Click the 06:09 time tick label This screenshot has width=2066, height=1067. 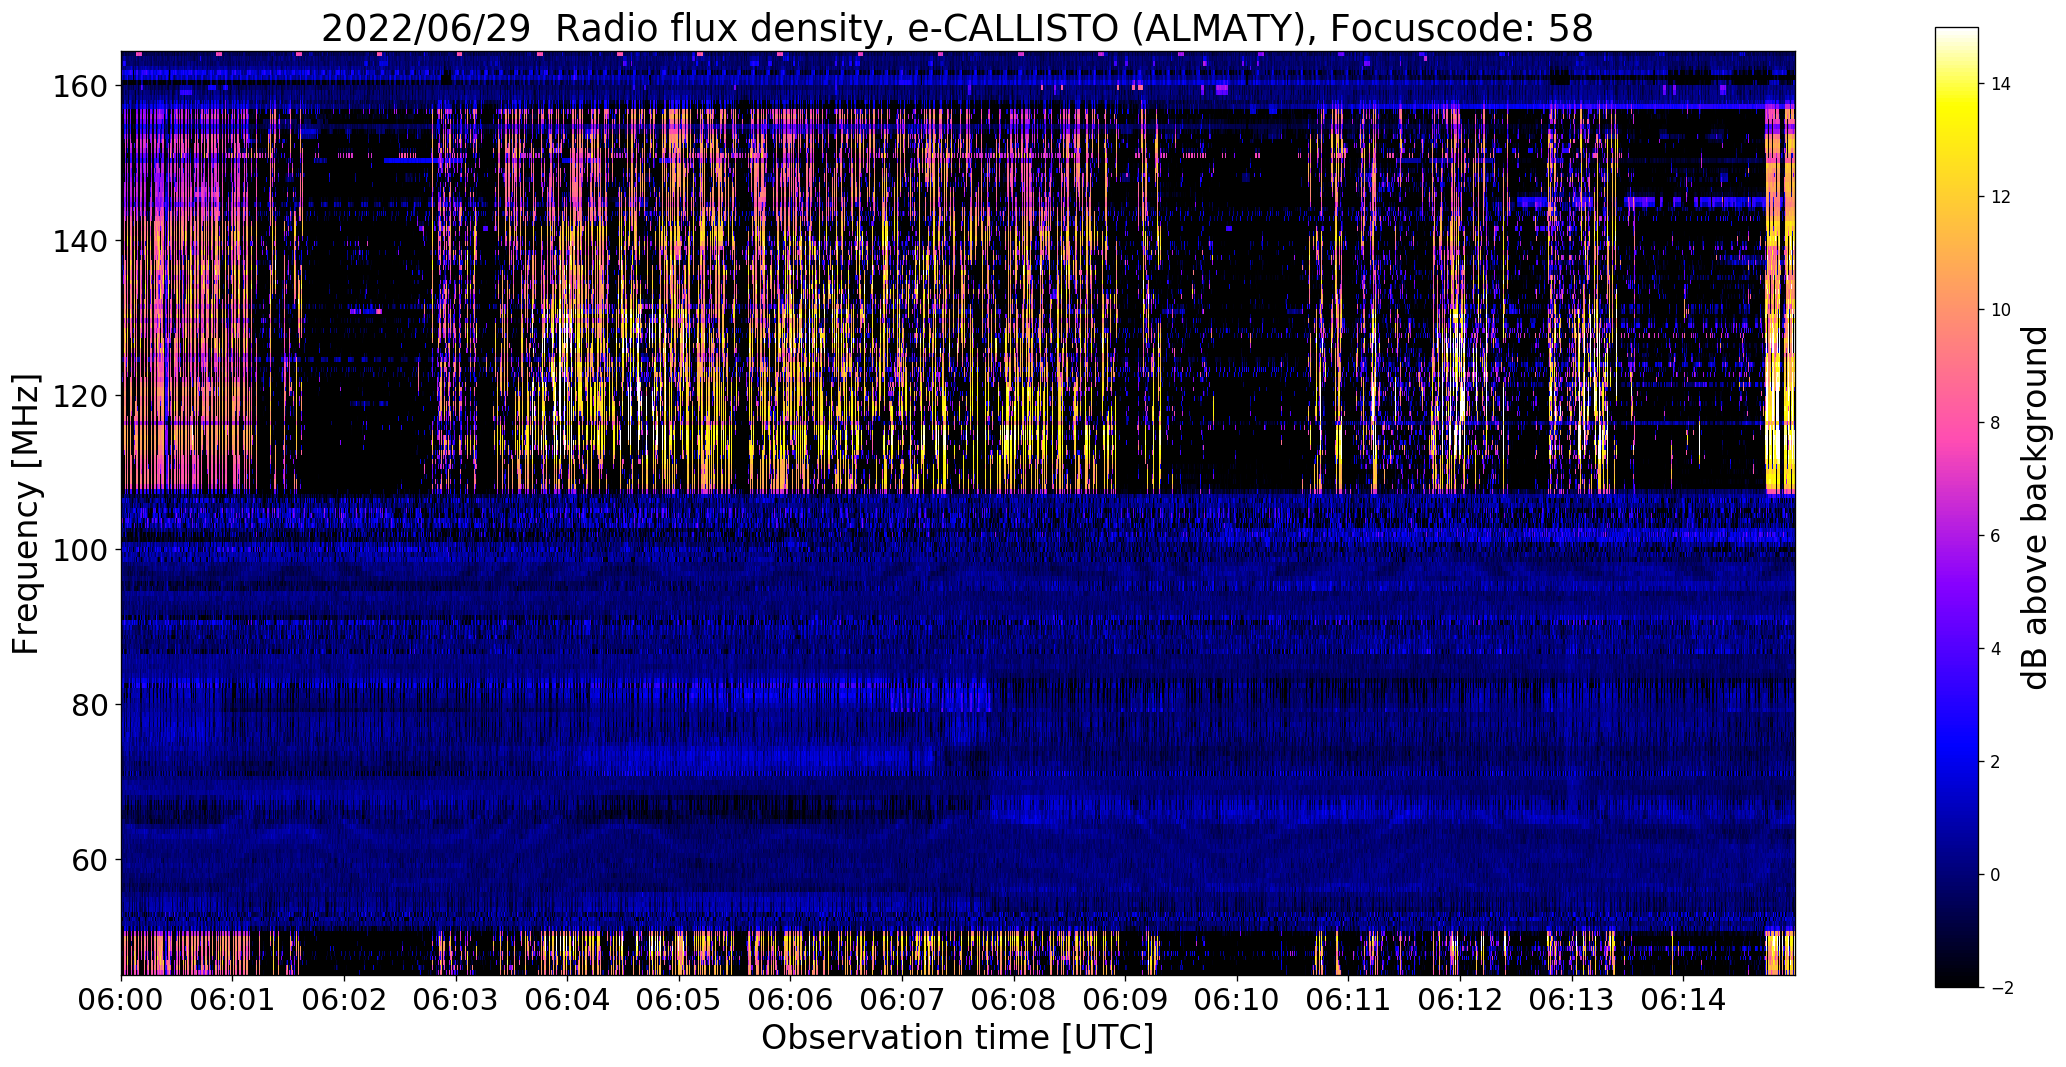tap(1125, 999)
